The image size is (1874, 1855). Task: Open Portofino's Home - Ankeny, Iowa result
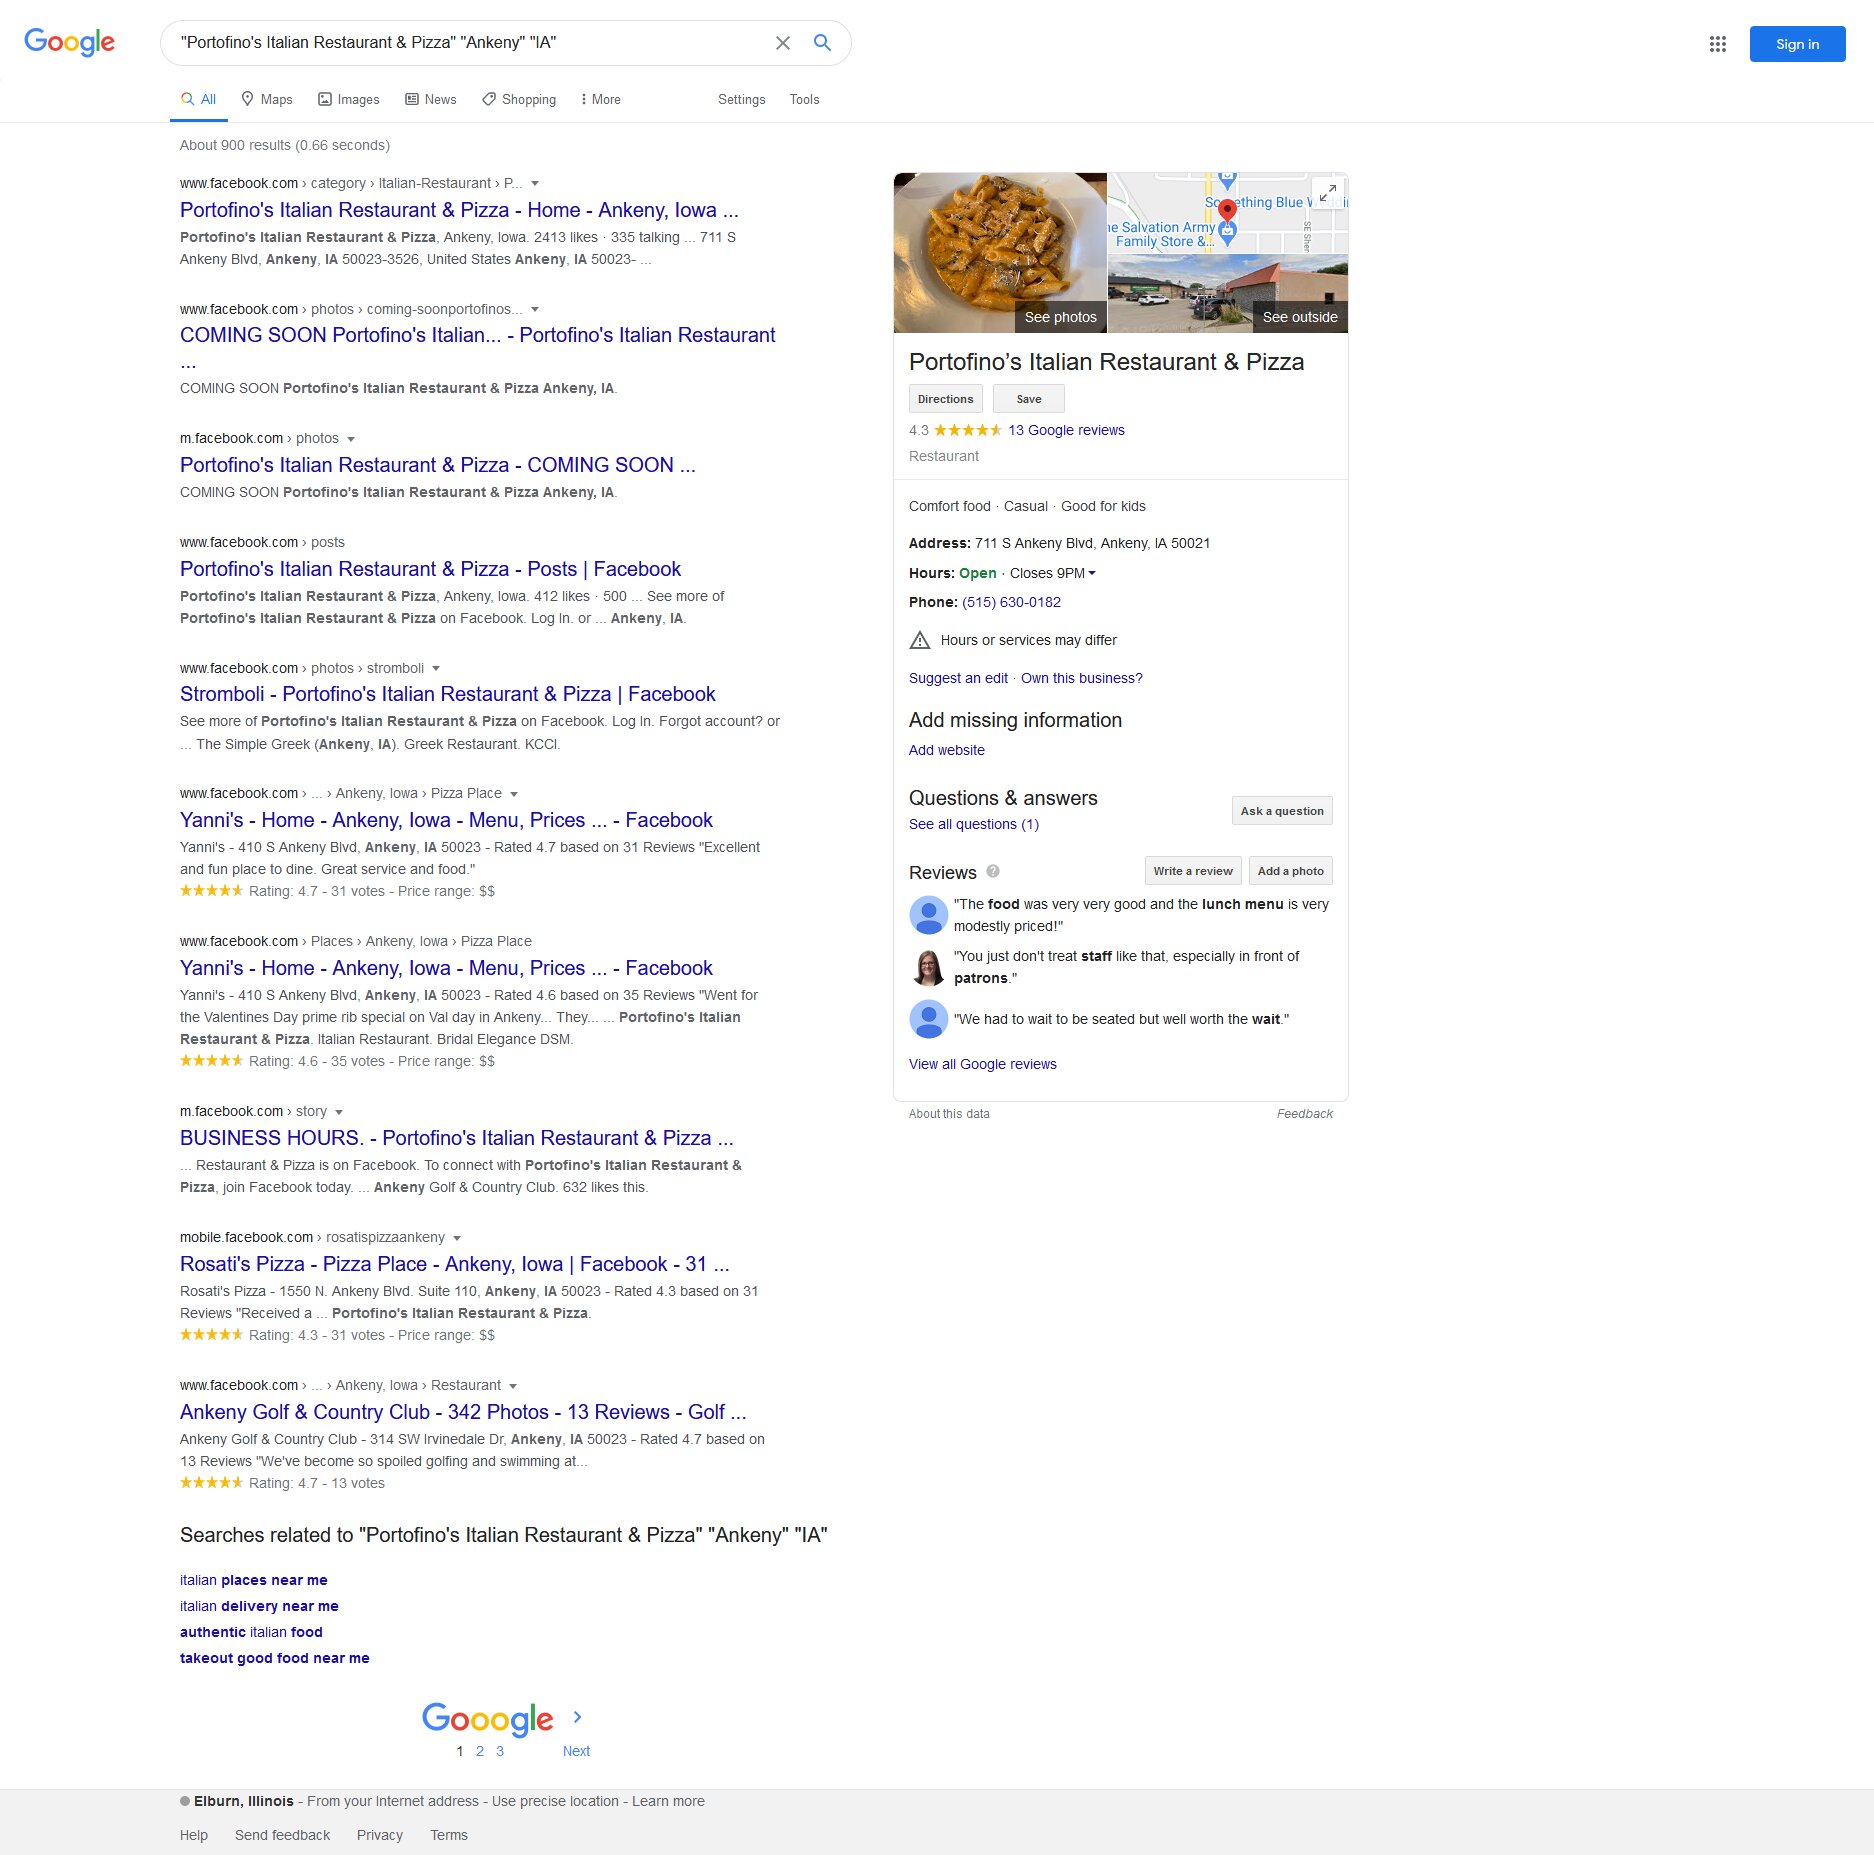[459, 210]
